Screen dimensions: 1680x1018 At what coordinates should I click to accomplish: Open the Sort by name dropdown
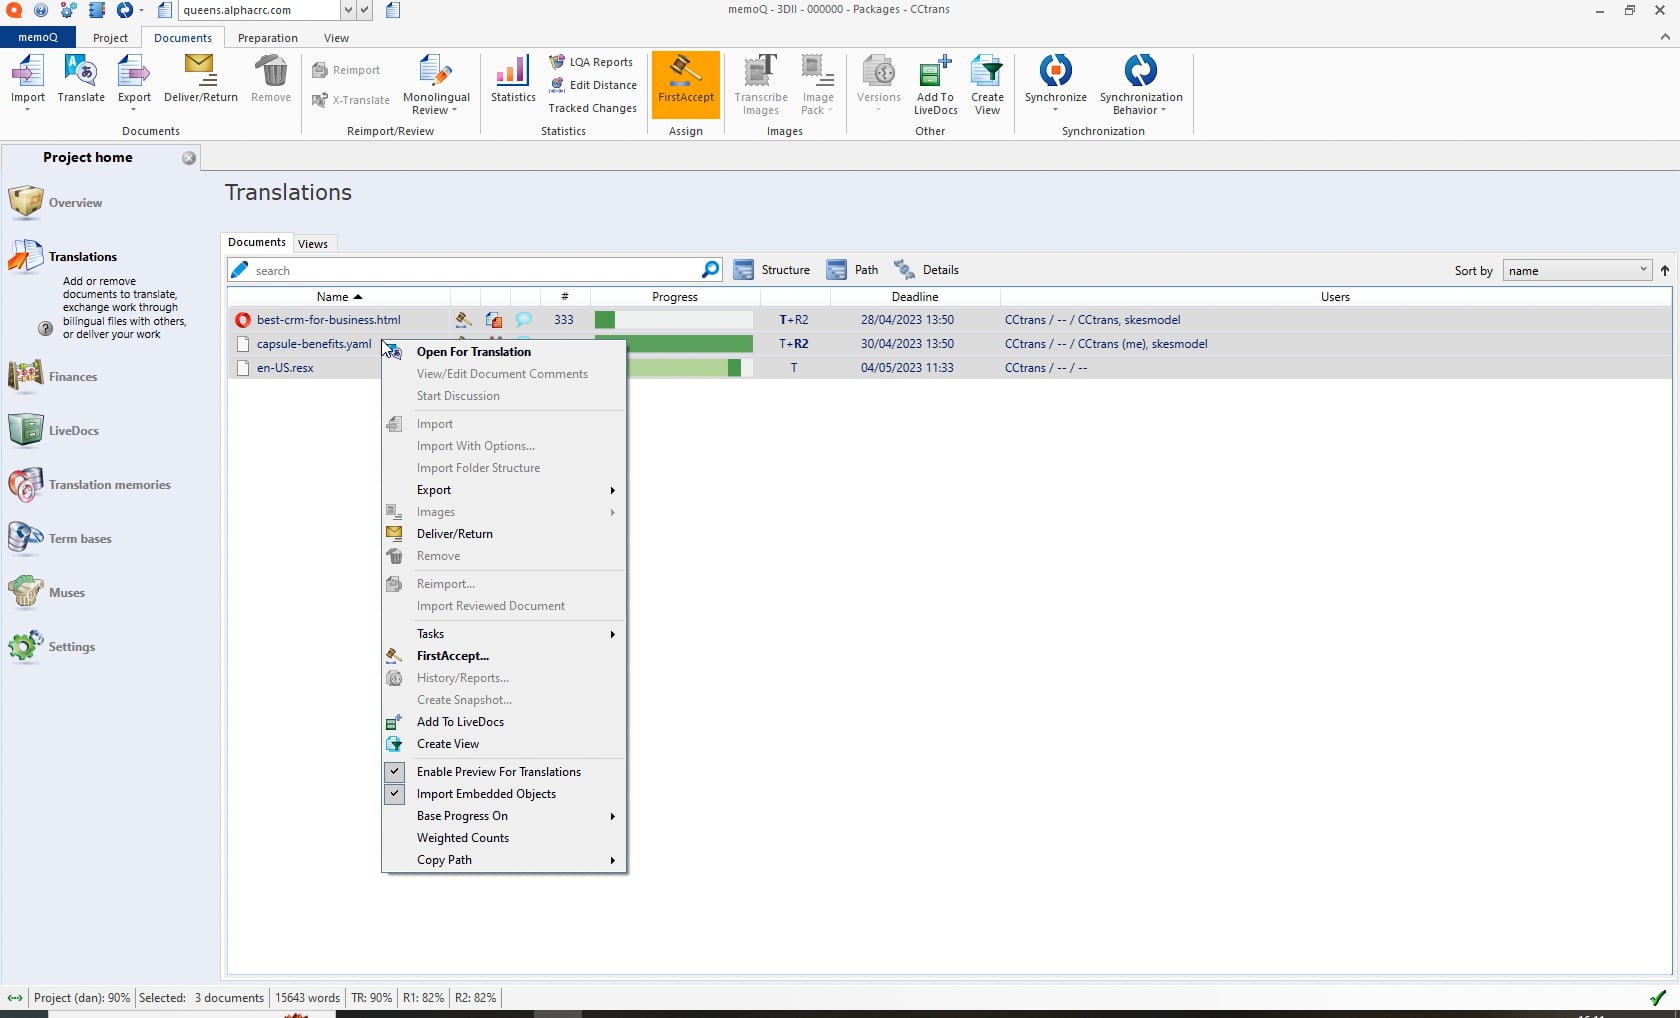click(x=1576, y=270)
